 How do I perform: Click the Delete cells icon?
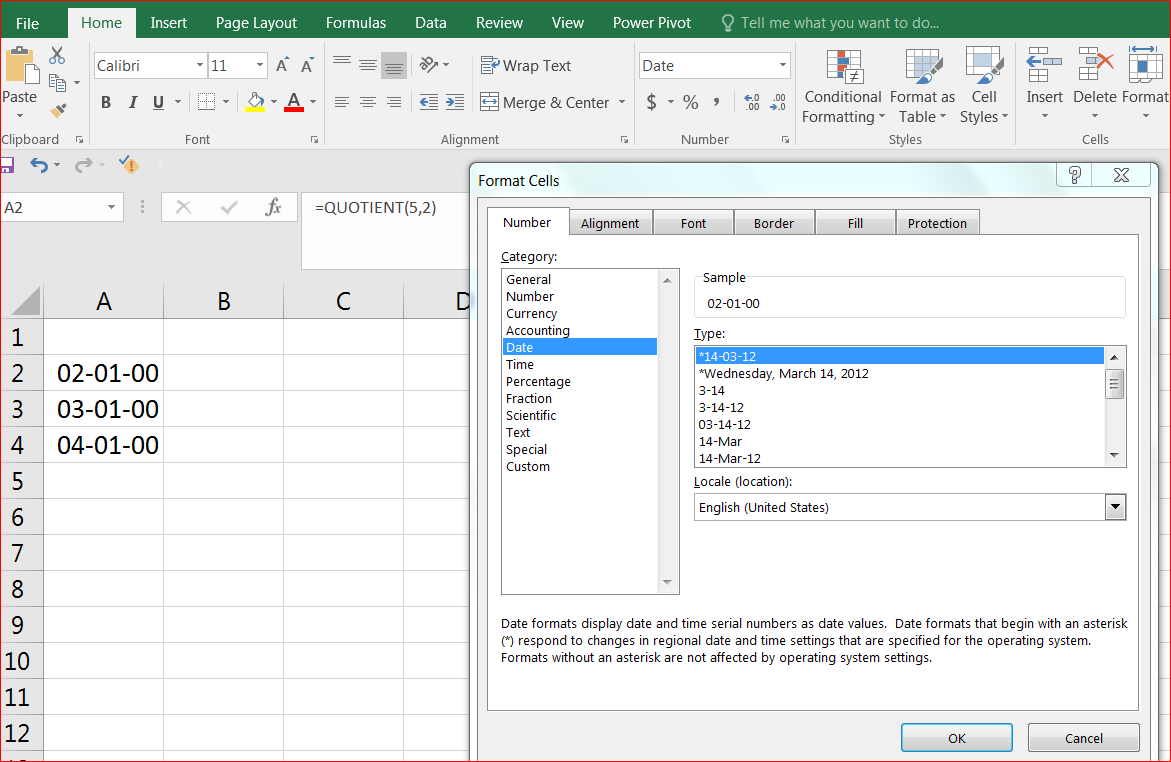[x=1095, y=65]
